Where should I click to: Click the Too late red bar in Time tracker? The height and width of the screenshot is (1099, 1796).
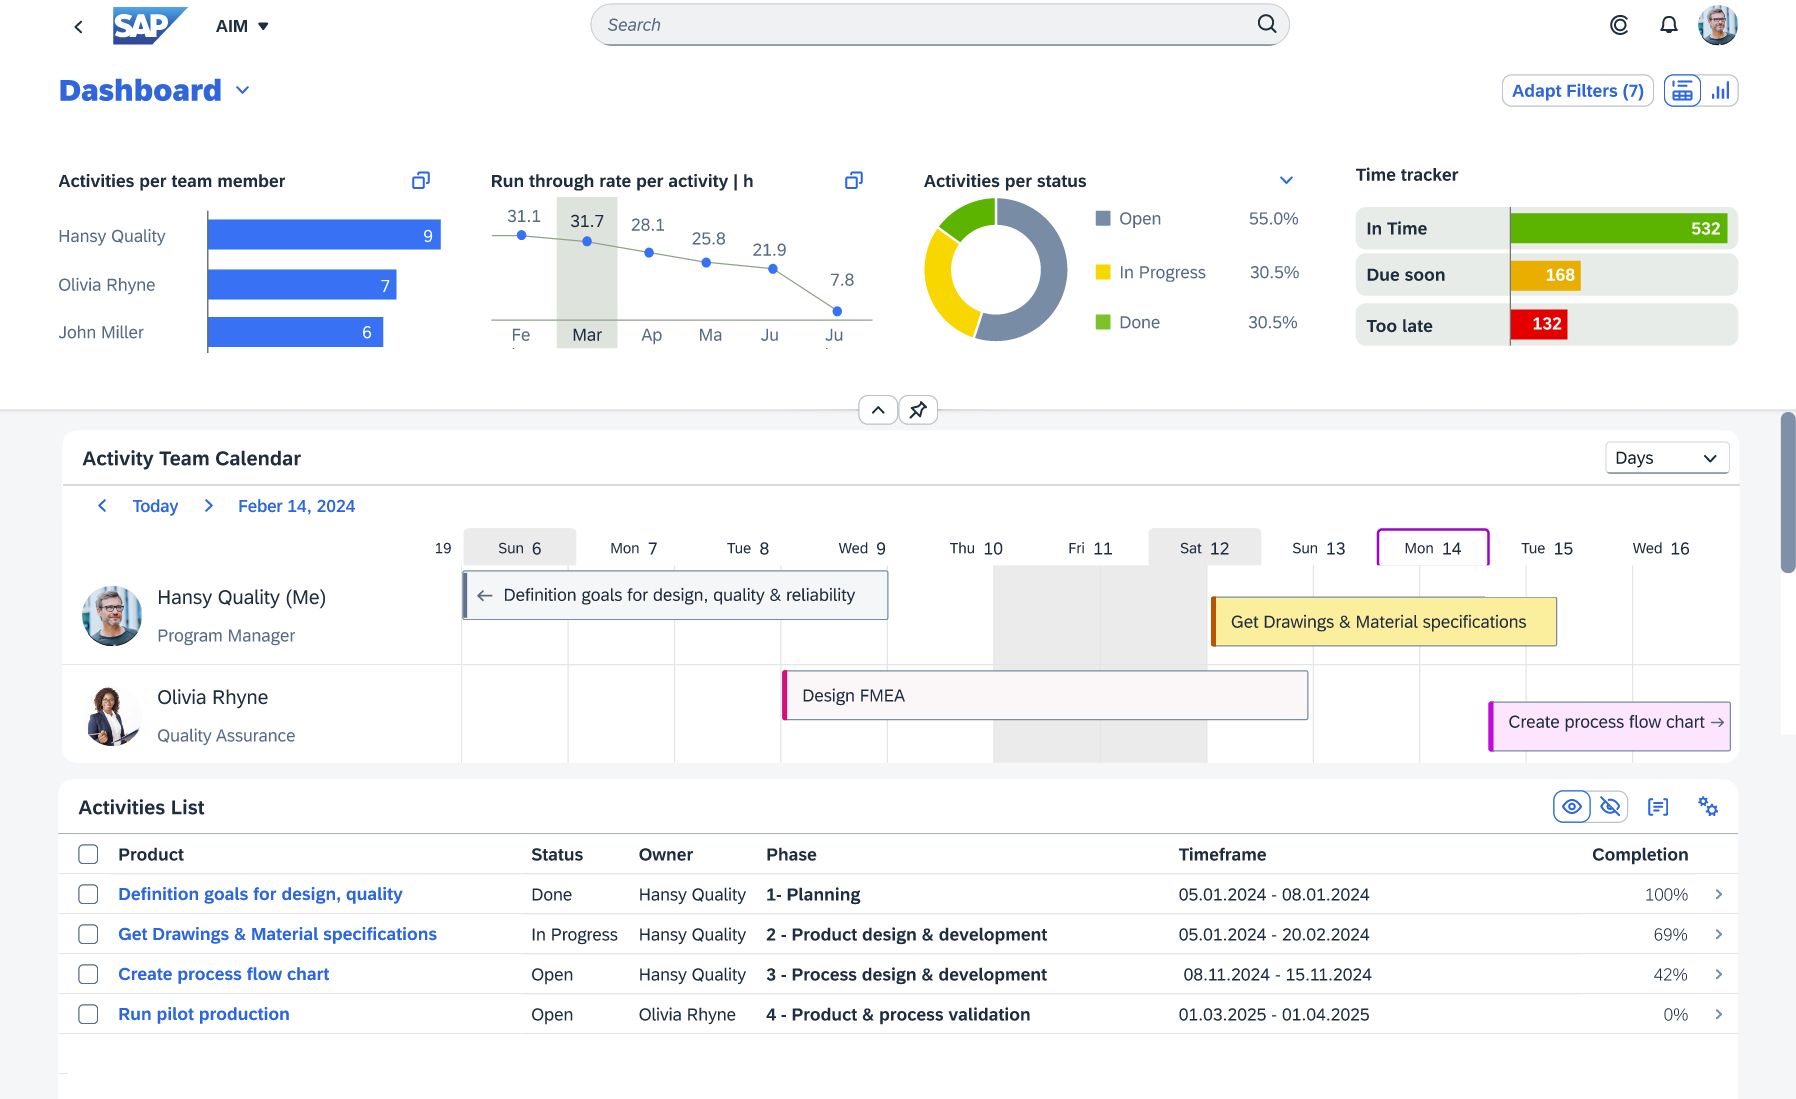pyautogui.click(x=1540, y=324)
